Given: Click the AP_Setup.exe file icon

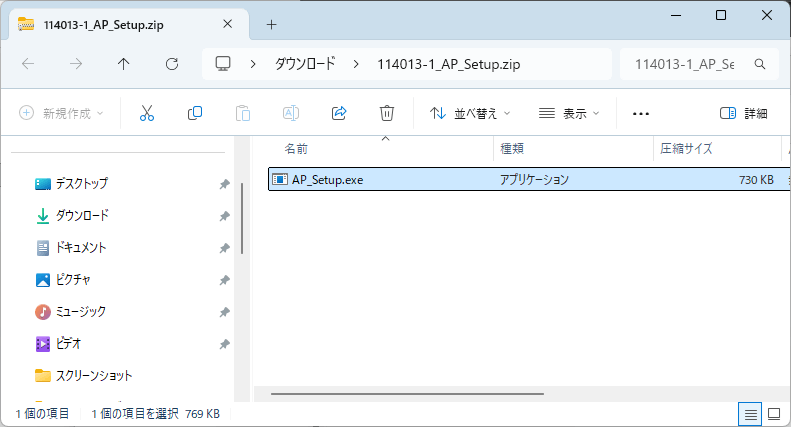Looking at the screenshot, I should 281,180.
